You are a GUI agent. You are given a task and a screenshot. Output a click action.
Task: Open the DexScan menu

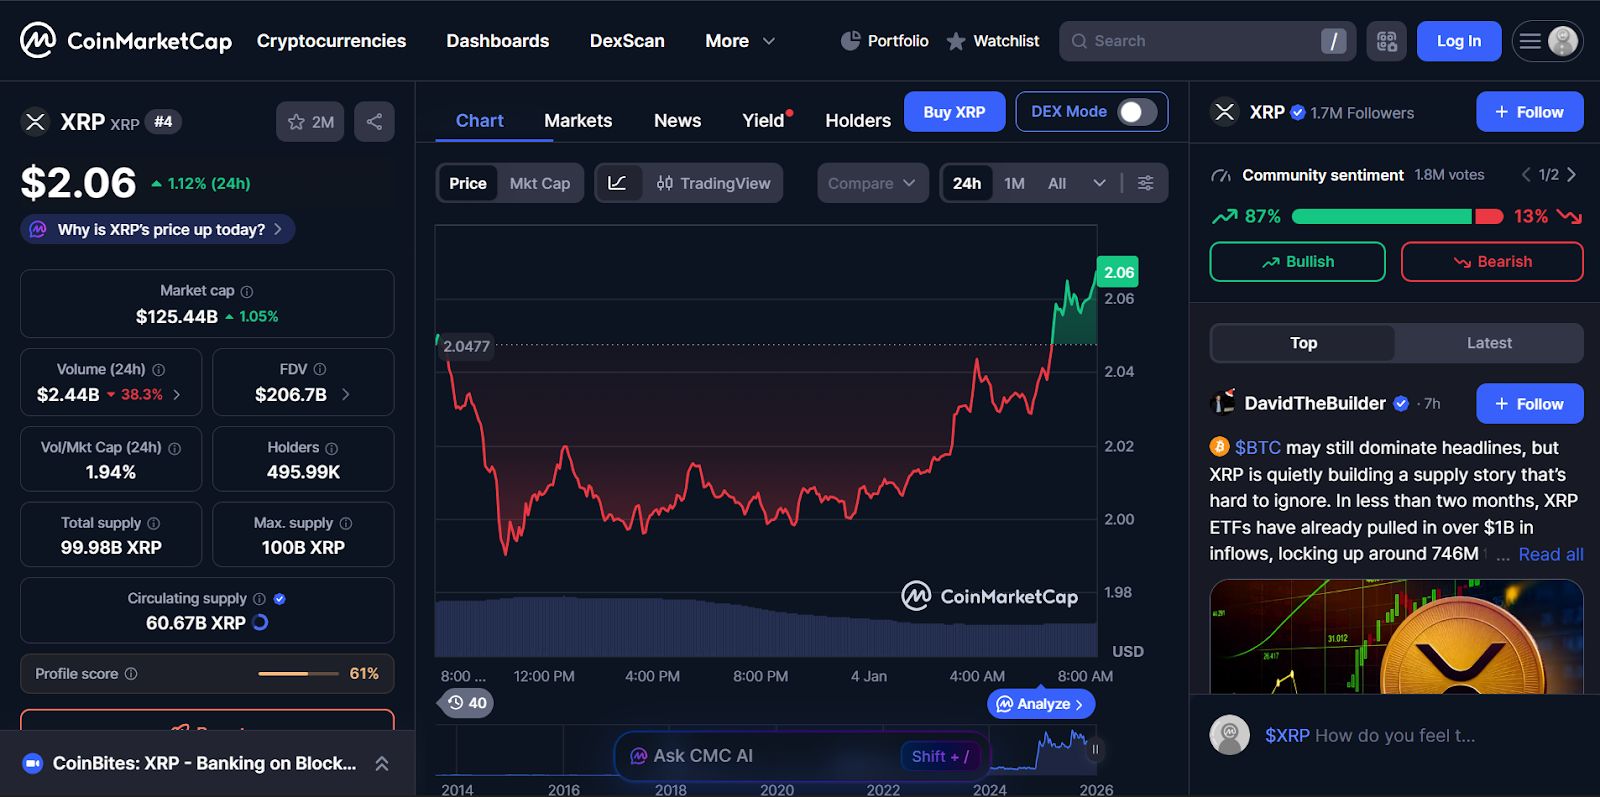tap(627, 41)
